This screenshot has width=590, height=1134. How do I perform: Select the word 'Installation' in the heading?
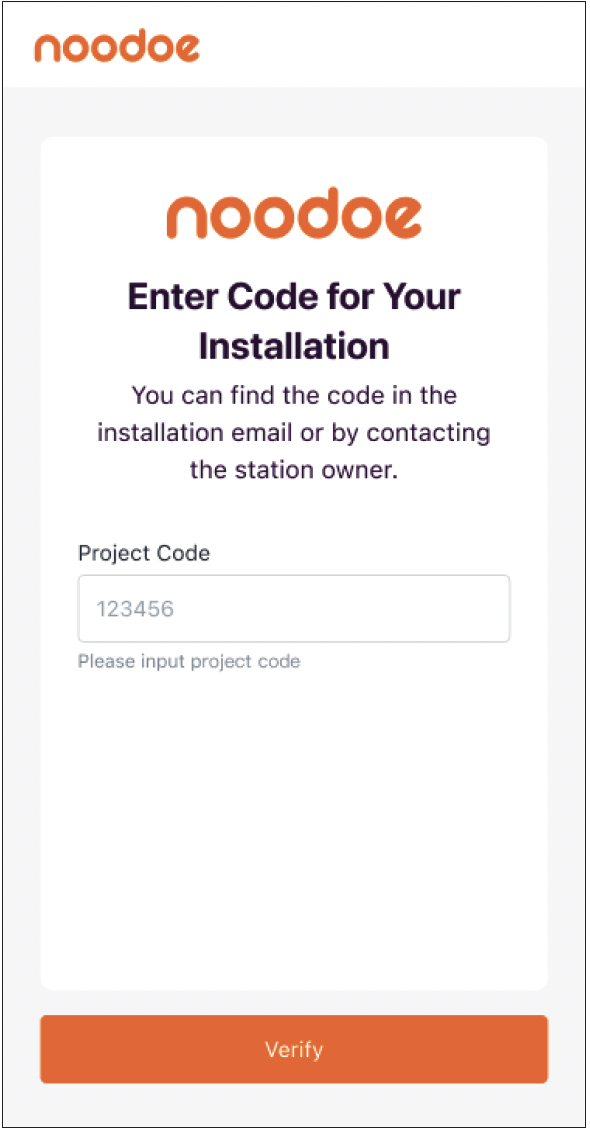click(x=294, y=346)
